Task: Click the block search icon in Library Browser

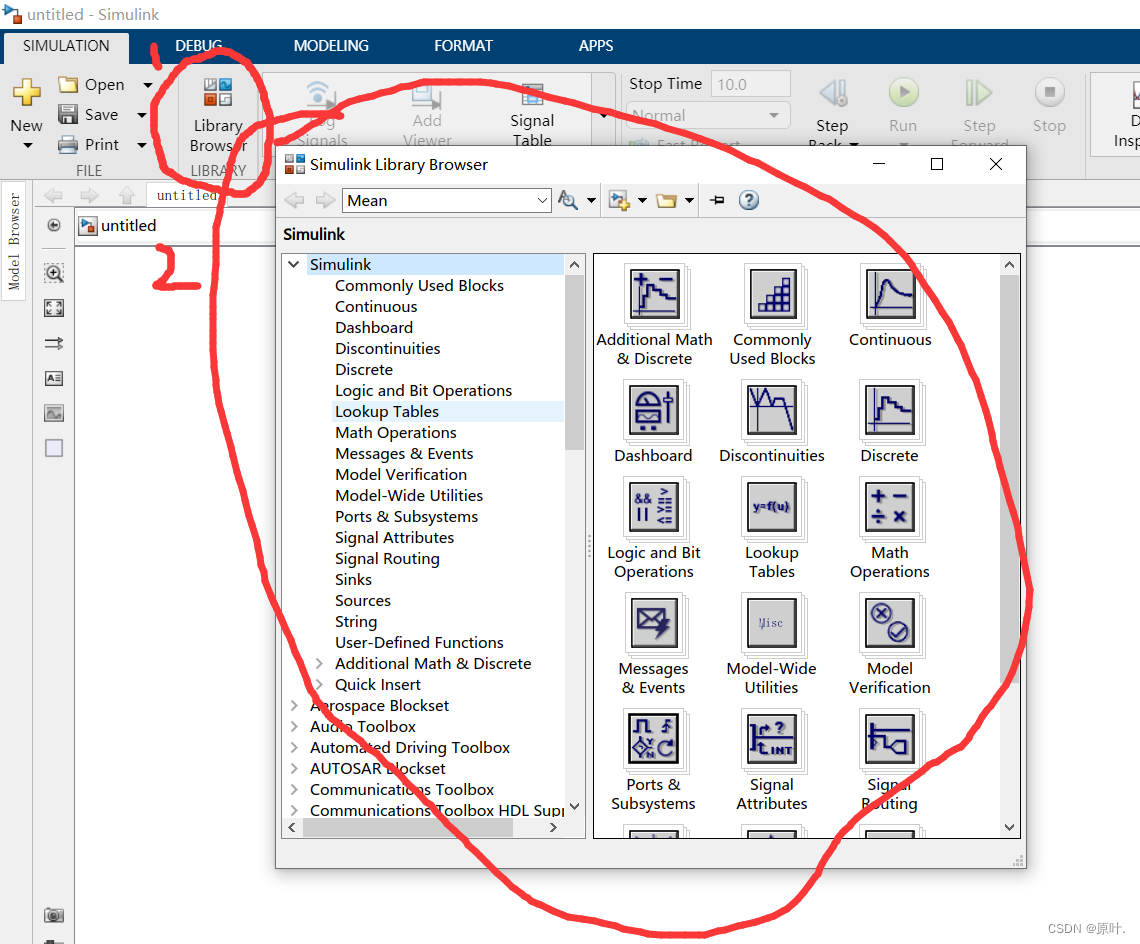Action: [x=568, y=200]
